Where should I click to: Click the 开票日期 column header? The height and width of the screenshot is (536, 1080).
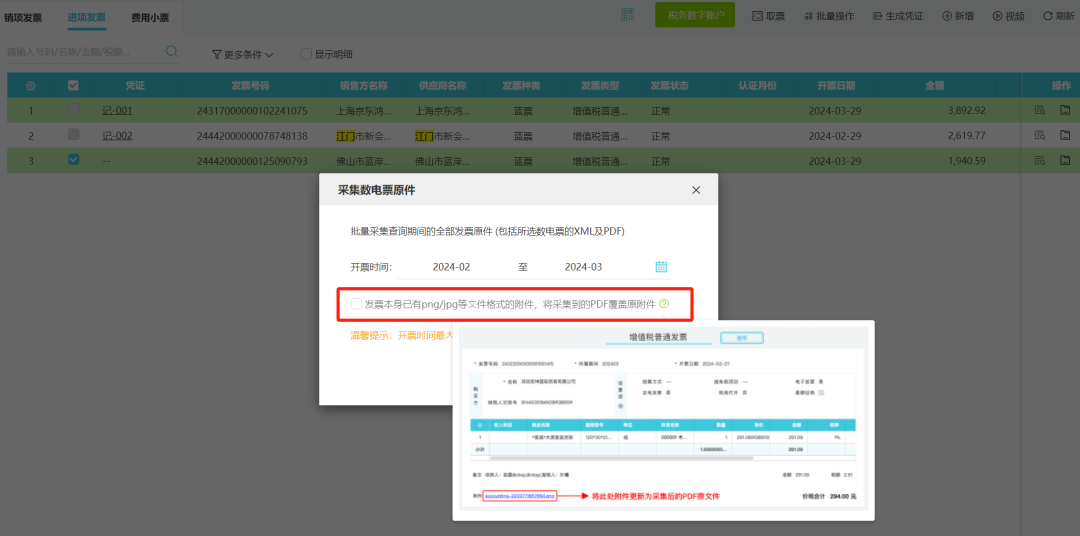(836, 86)
